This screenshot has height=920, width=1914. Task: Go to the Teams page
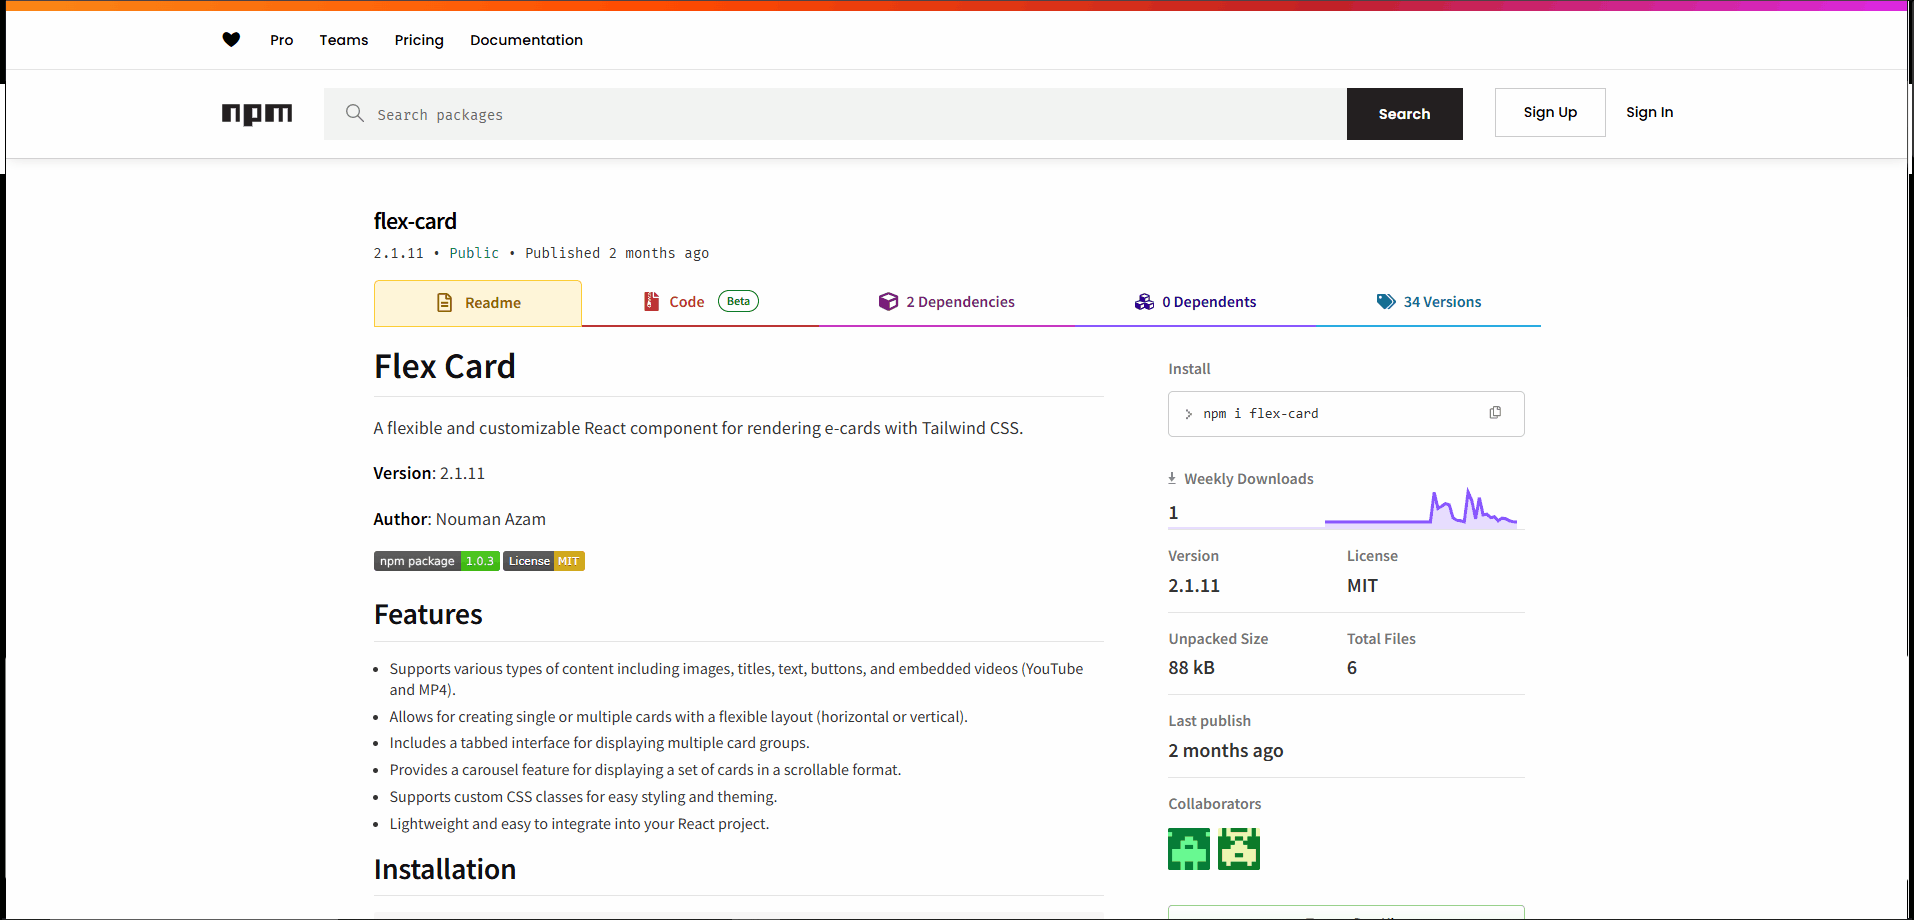pyautogui.click(x=344, y=40)
